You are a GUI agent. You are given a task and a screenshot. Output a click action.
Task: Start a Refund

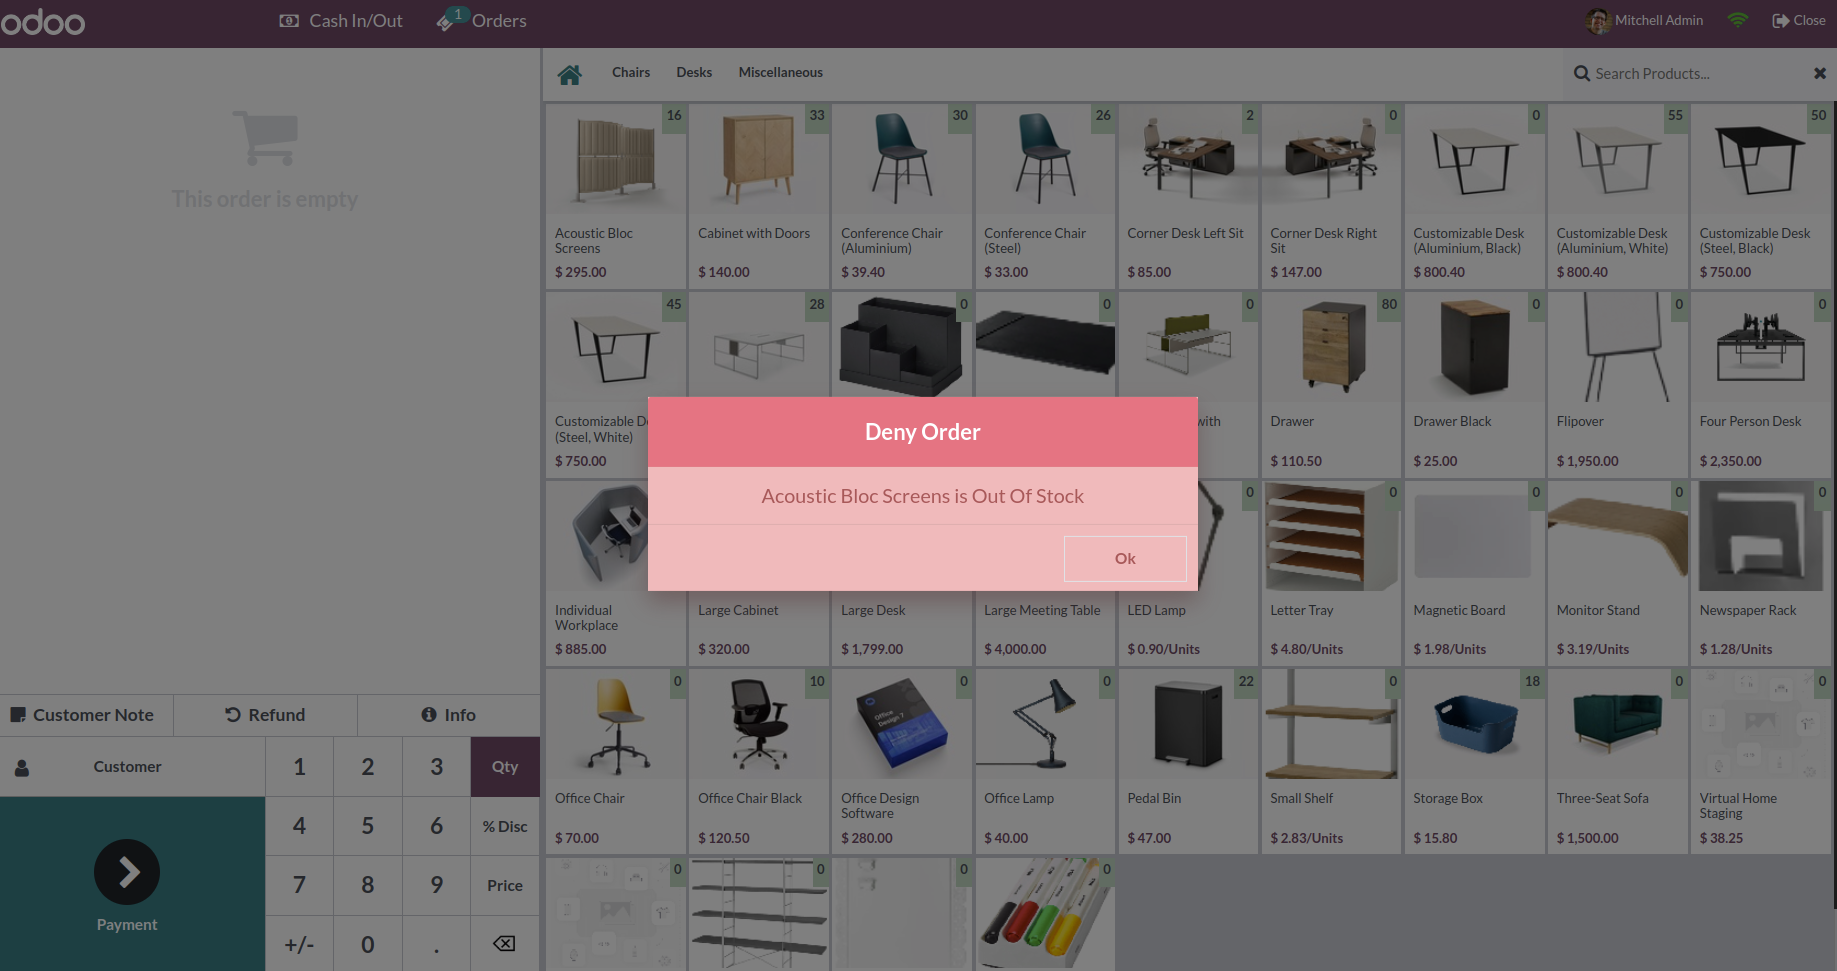[x=265, y=715]
